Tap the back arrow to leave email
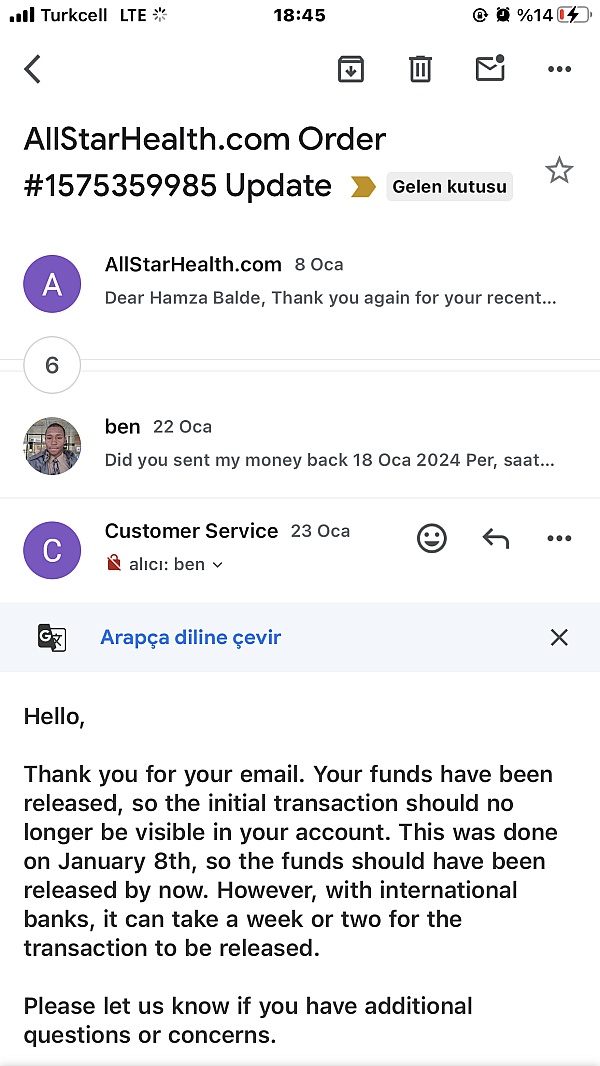The image size is (600, 1066). [x=33, y=69]
